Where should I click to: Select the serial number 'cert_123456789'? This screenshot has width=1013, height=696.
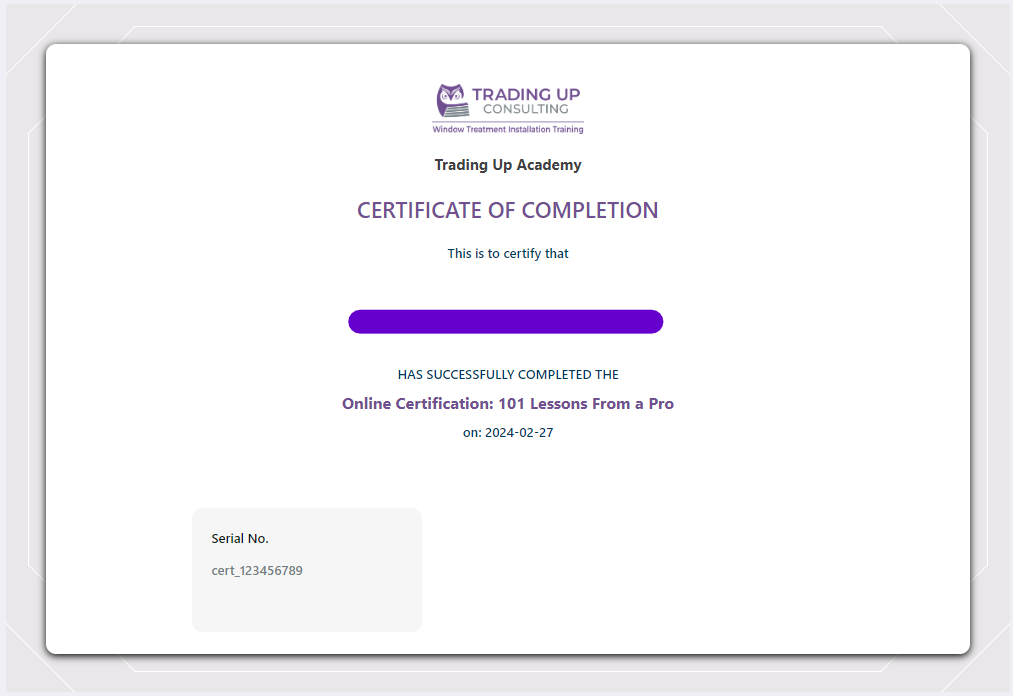[257, 571]
